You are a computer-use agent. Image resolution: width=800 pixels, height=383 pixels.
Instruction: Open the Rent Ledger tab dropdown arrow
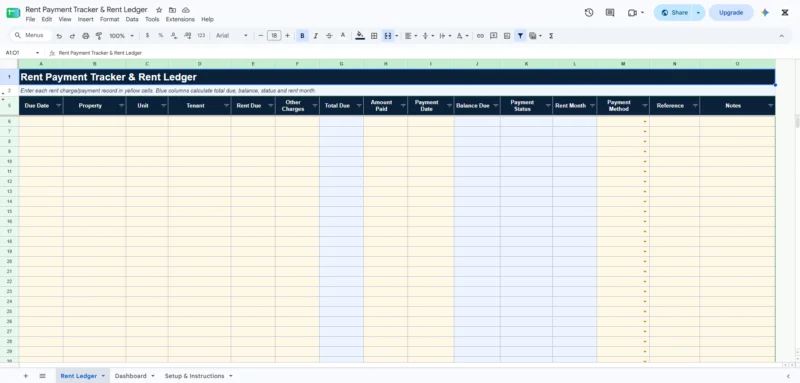pyautogui.click(x=103, y=376)
